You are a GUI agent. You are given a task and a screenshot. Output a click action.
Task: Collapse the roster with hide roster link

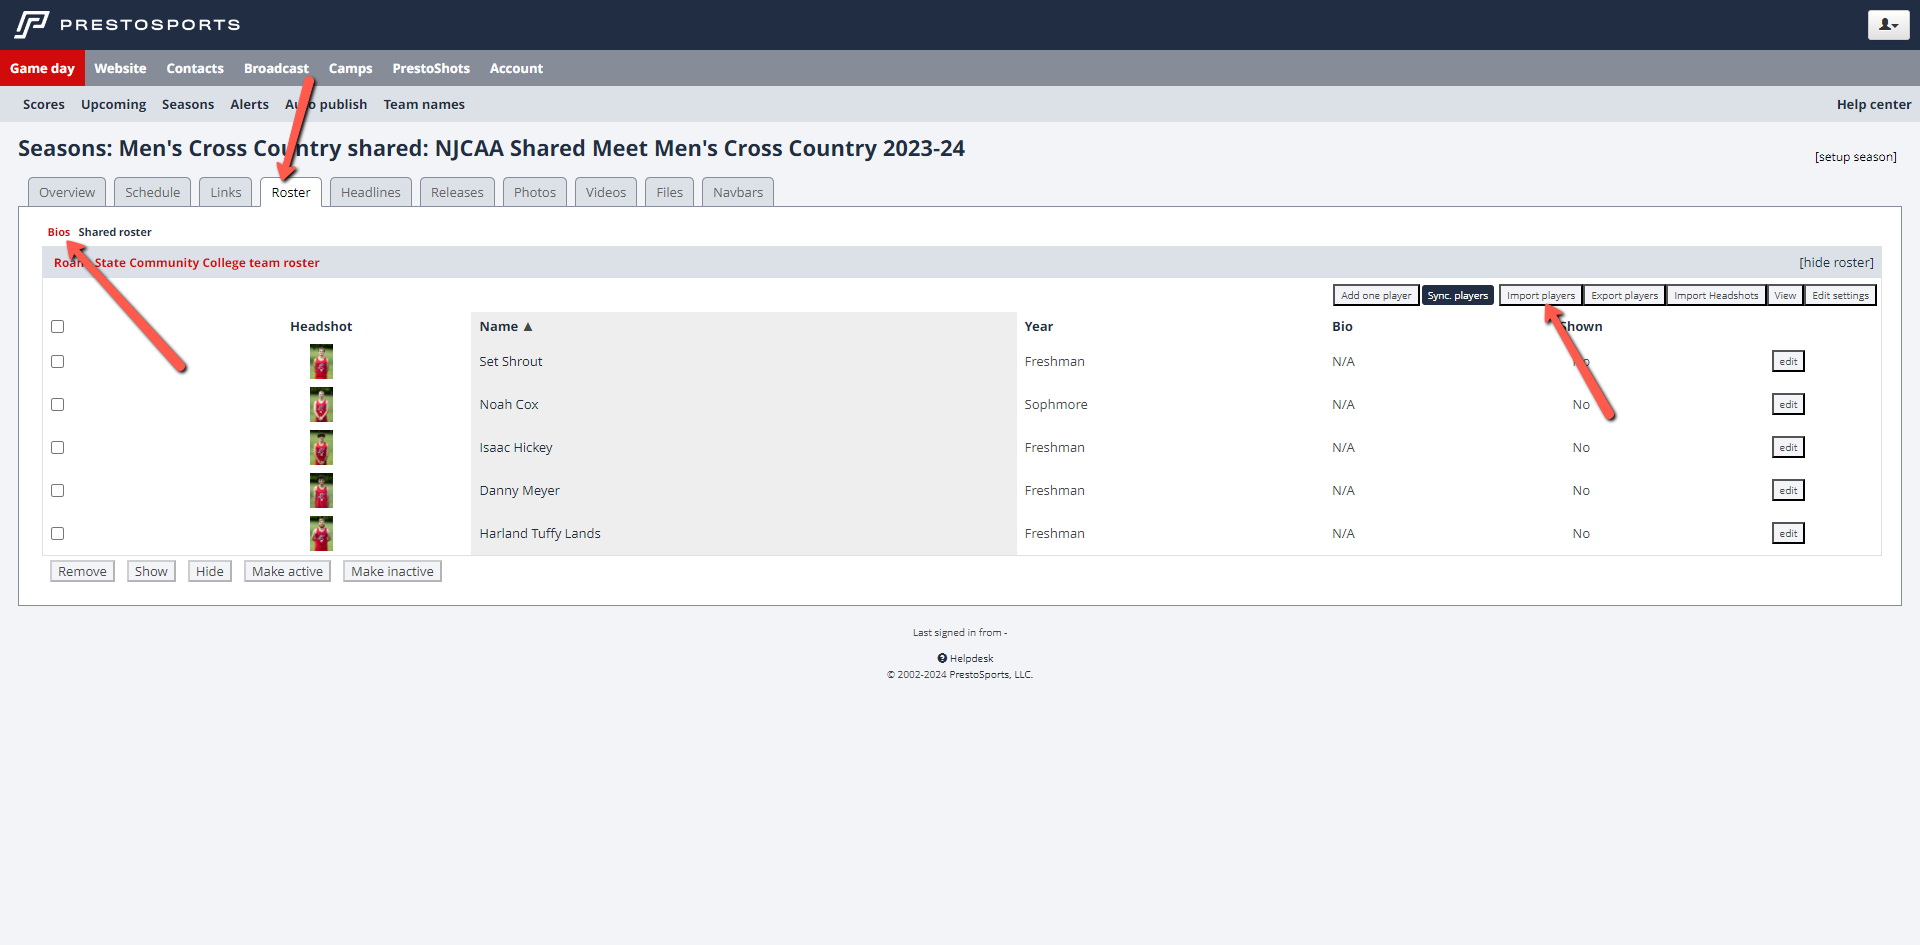(1836, 263)
